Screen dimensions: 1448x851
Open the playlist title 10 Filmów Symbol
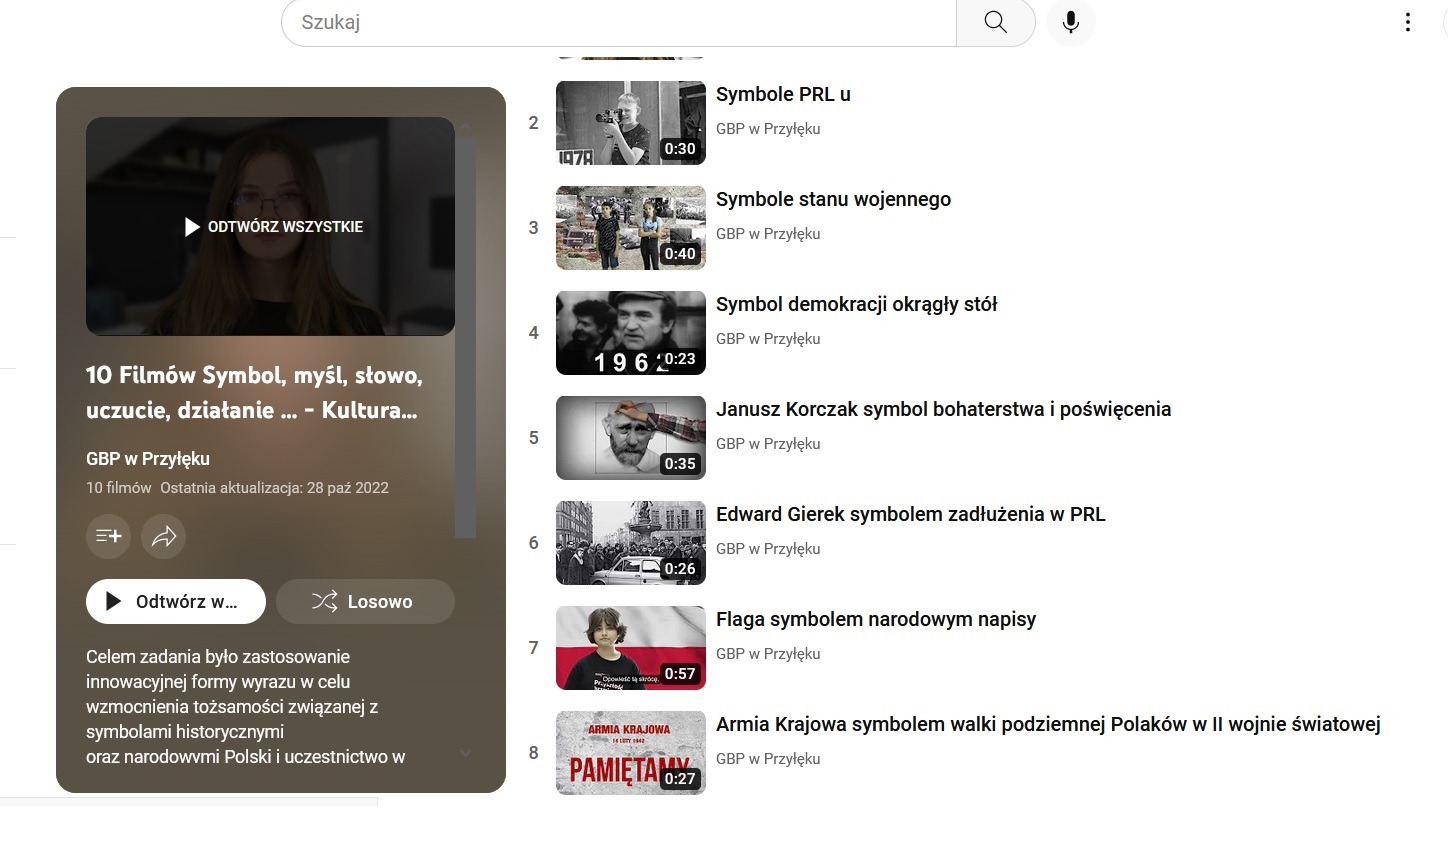[255, 392]
